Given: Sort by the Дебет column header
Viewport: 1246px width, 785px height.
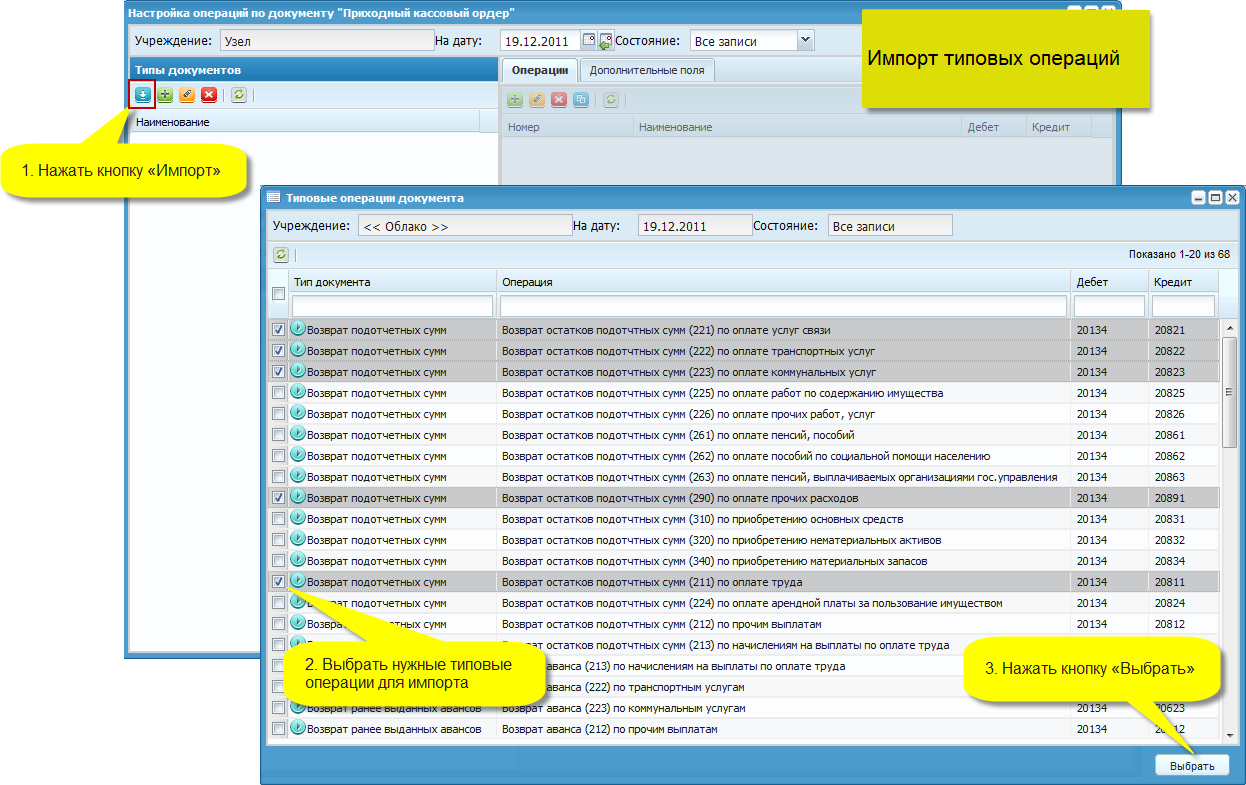Looking at the screenshot, I should [x=1109, y=282].
